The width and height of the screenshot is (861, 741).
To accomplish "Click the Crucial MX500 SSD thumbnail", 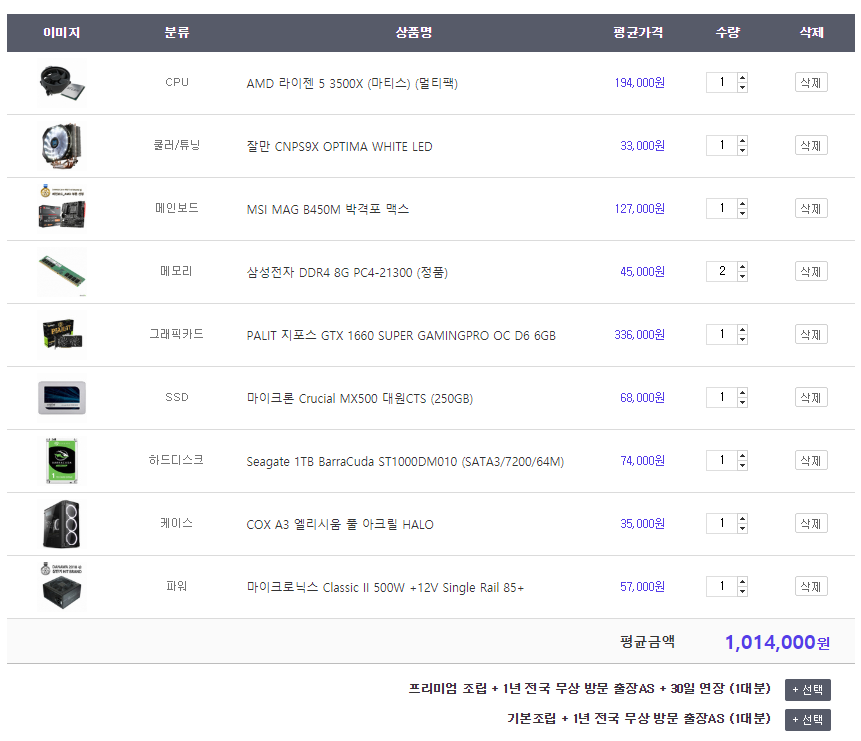I will 62,398.
